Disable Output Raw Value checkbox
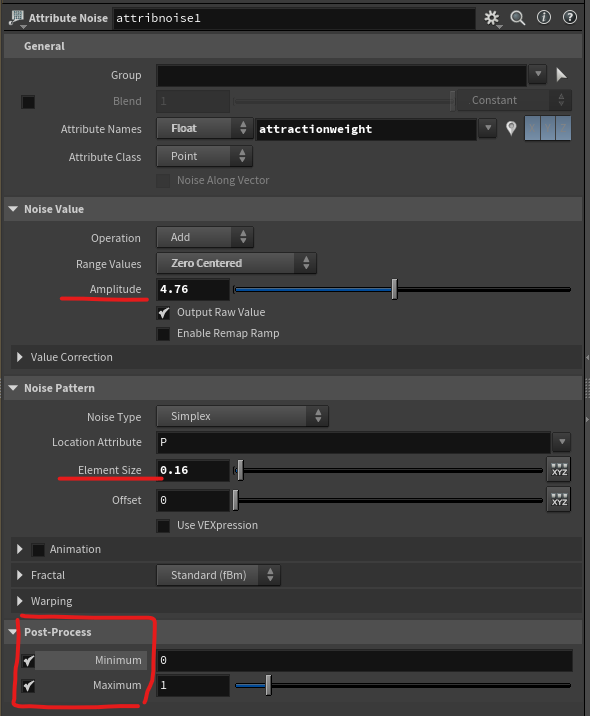 tap(163, 313)
